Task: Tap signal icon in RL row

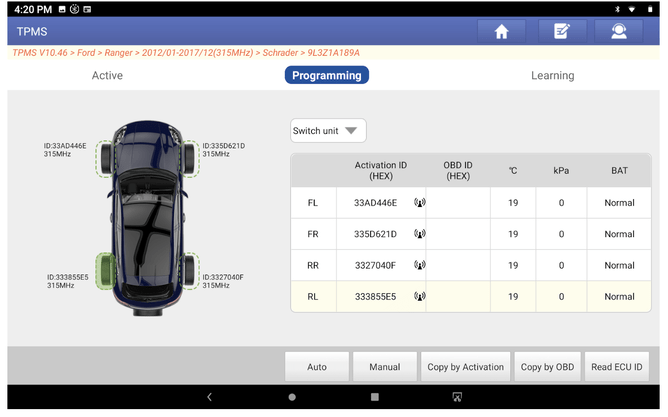Action: [420, 296]
